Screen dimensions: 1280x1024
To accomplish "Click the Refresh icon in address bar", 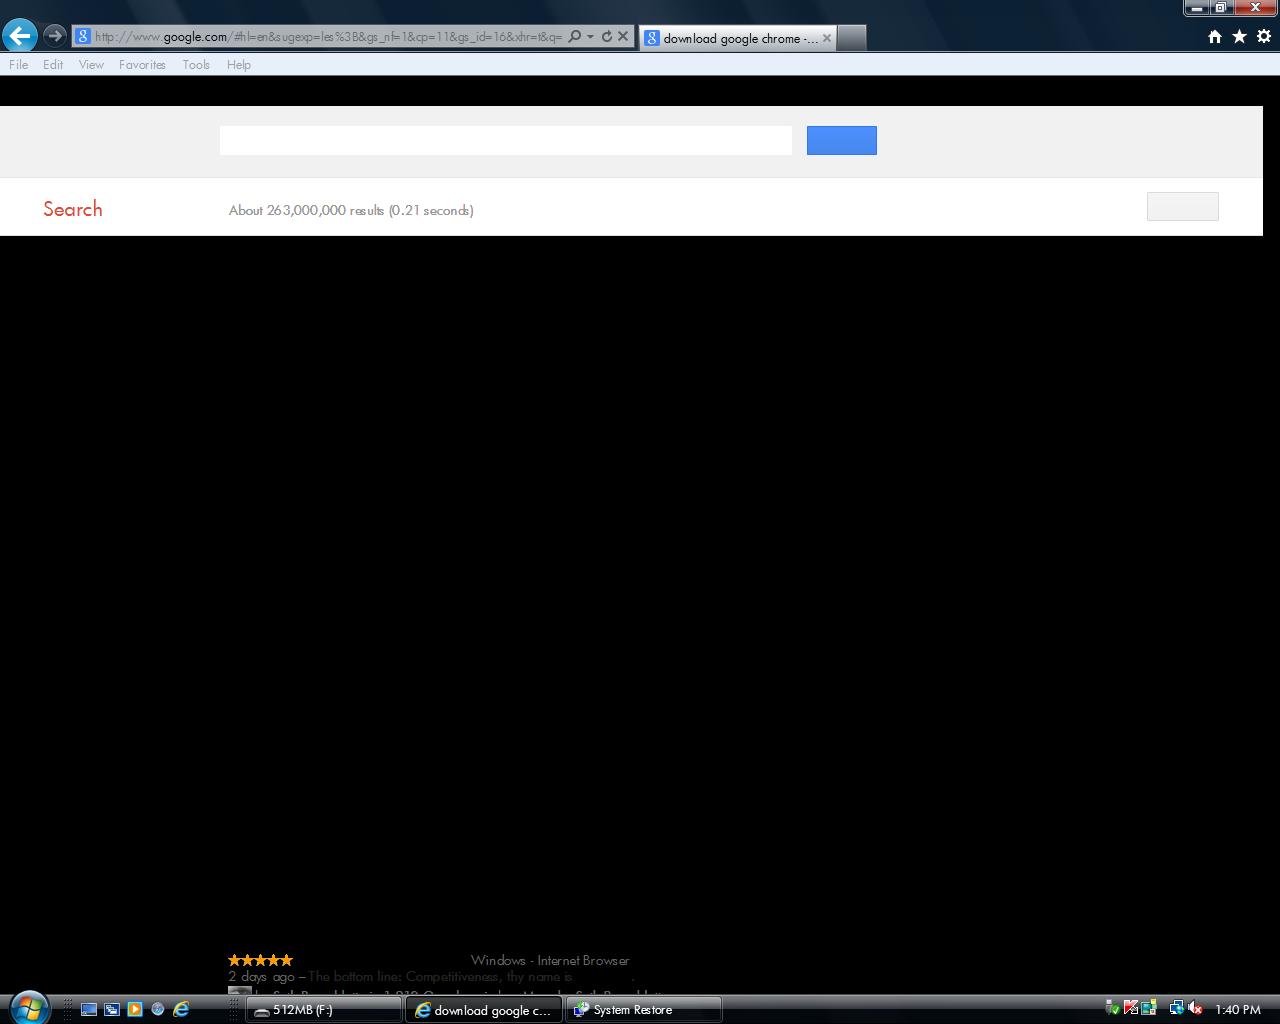I will click(x=606, y=37).
